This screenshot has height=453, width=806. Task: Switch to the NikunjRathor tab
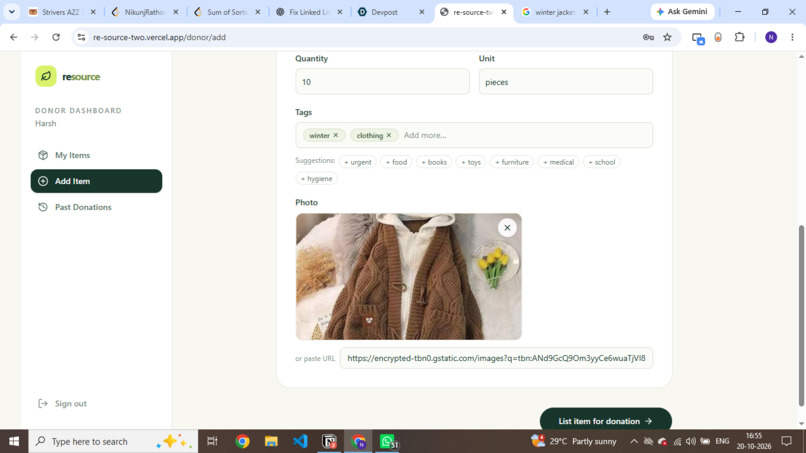tap(144, 12)
